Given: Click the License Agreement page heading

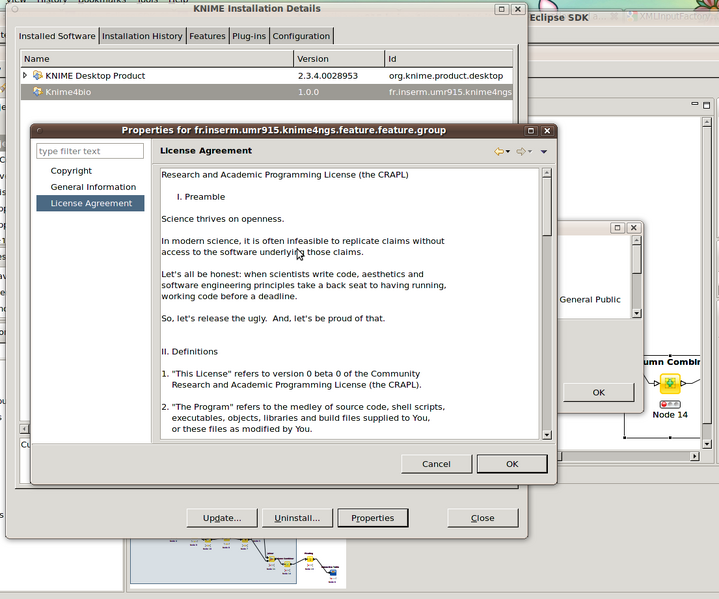Looking at the screenshot, I should [206, 150].
